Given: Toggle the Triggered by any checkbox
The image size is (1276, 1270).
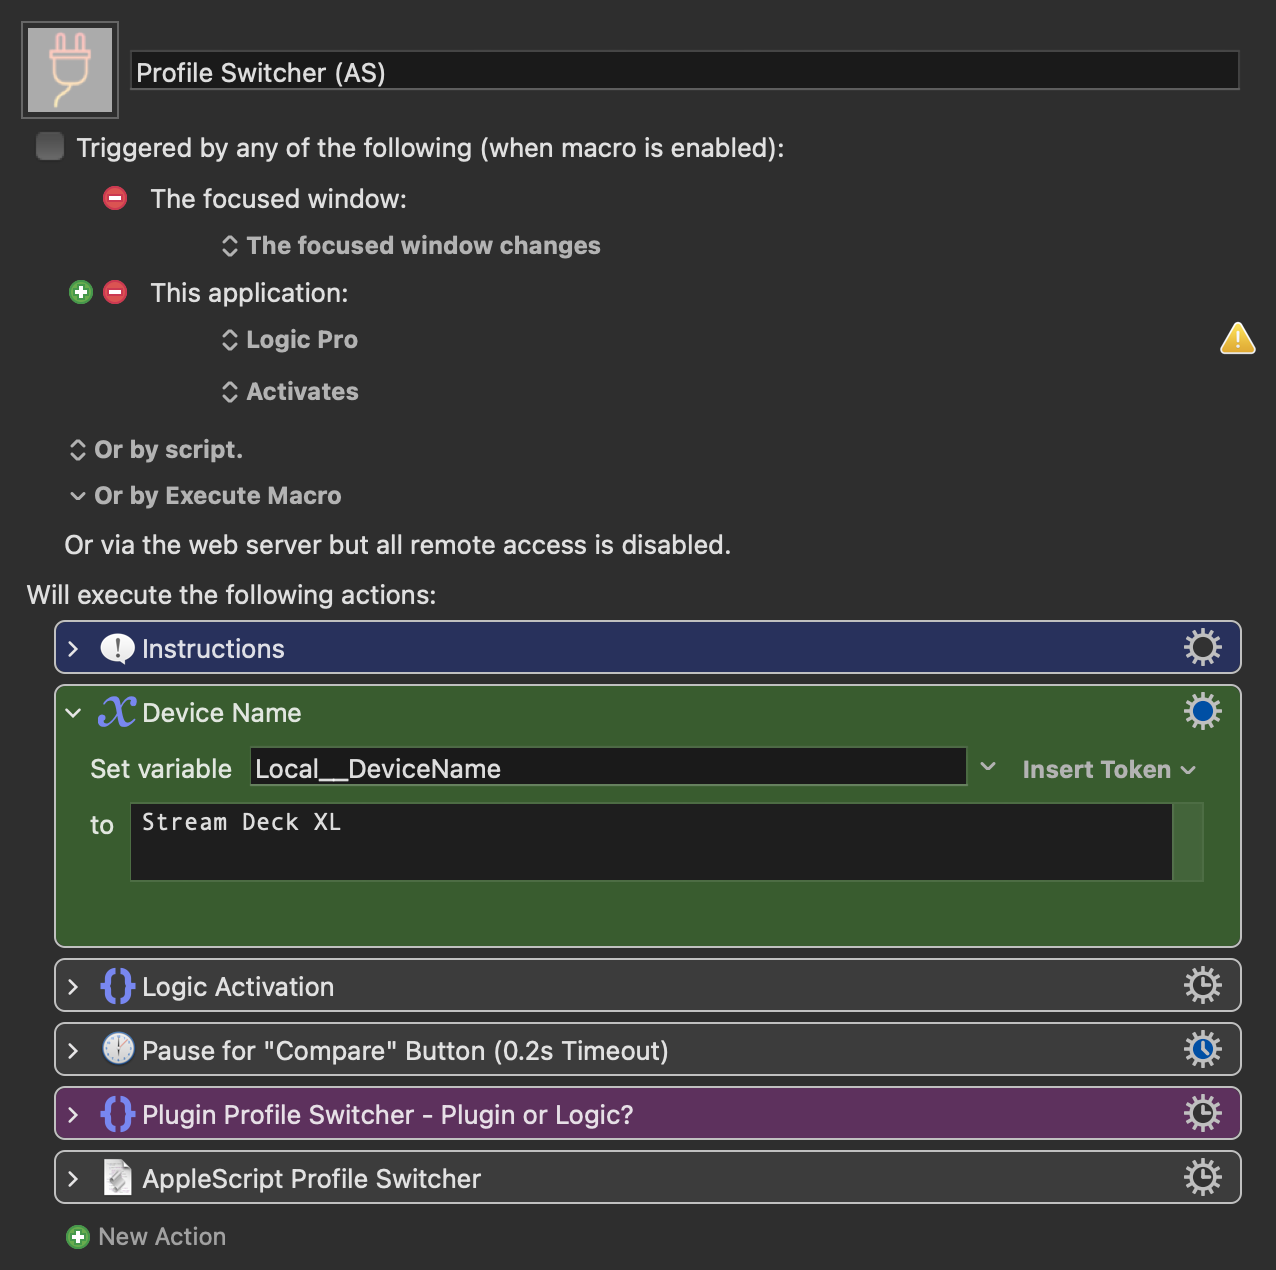Looking at the screenshot, I should coord(50,147).
